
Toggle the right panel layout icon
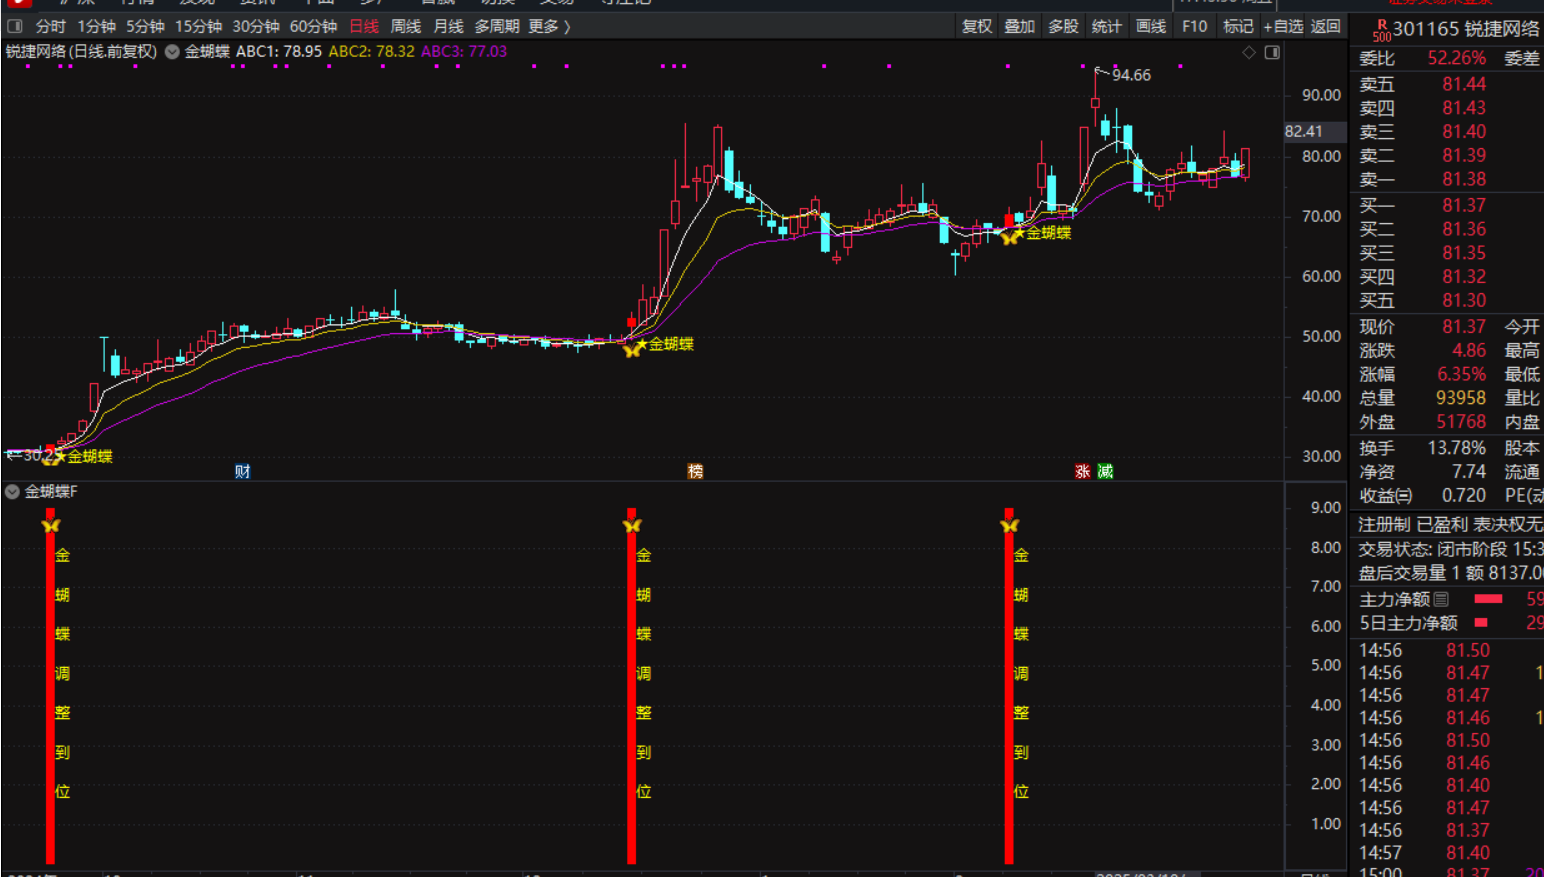[x=1272, y=52]
